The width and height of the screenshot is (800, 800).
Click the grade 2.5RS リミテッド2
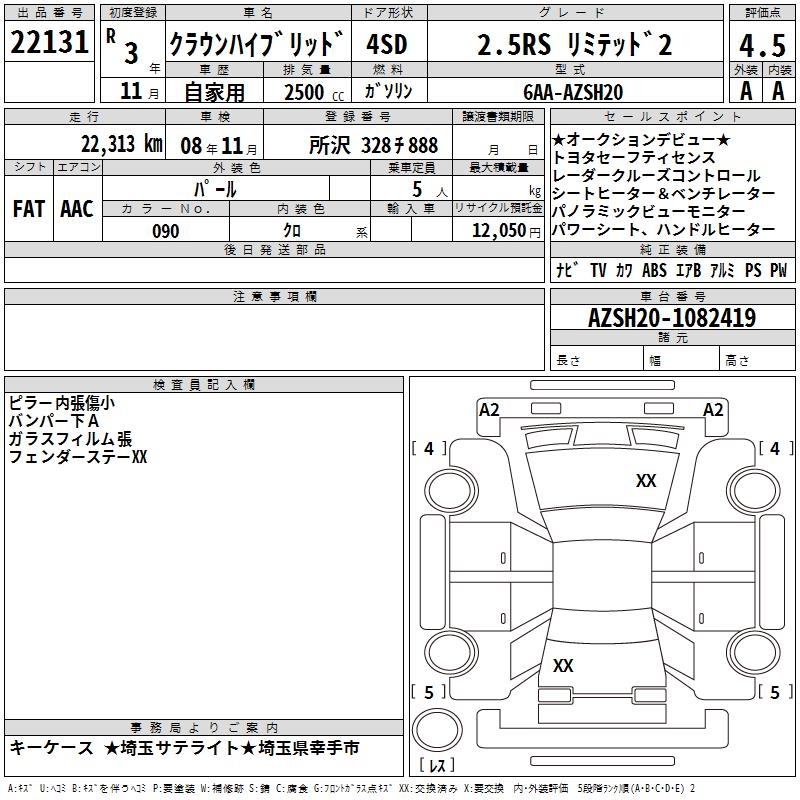(x=574, y=46)
